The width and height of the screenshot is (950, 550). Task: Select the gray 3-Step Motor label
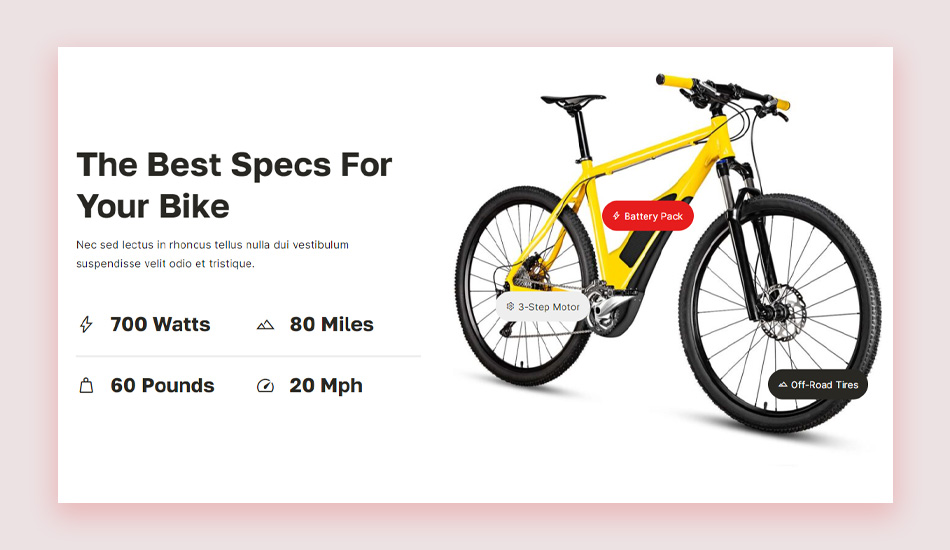543,306
